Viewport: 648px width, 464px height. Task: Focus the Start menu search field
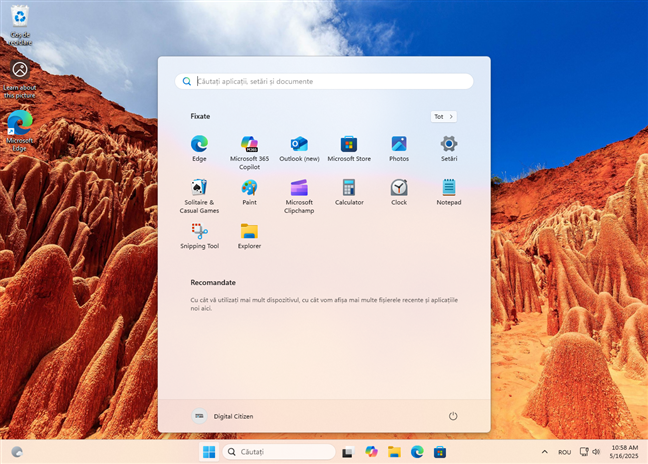point(324,81)
